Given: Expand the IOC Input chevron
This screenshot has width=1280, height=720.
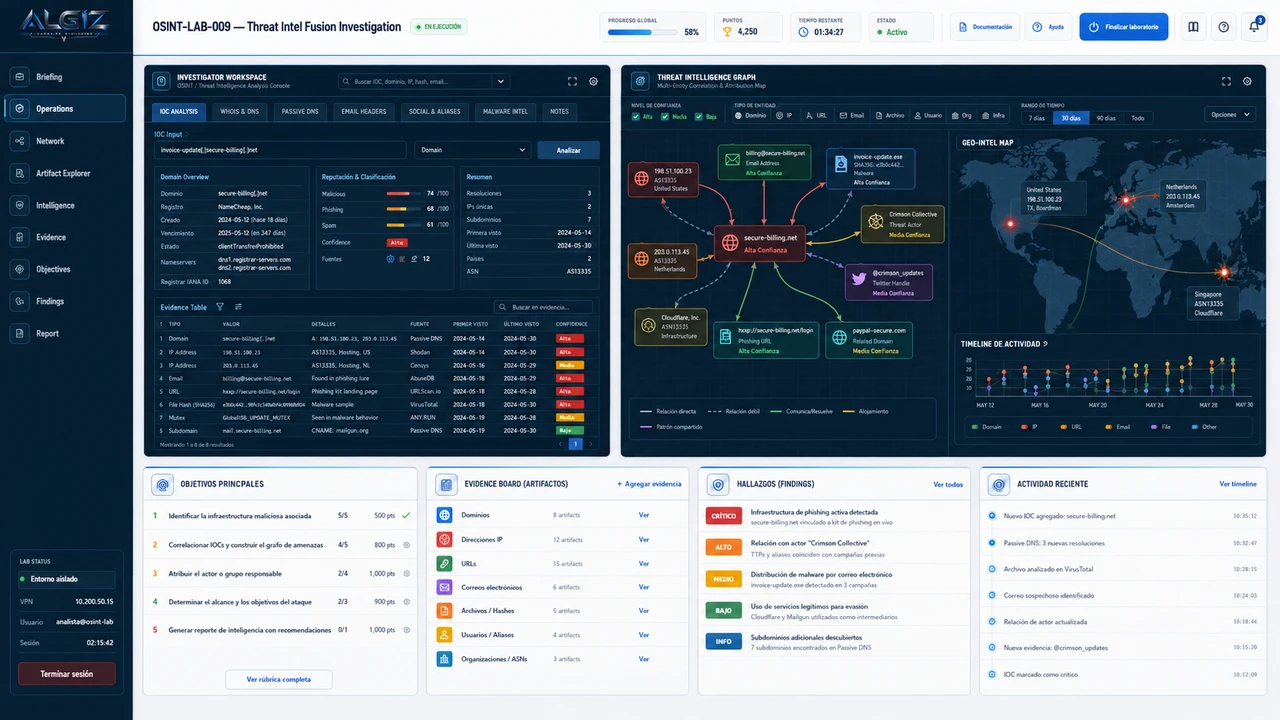Looking at the screenshot, I should [188, 133].
